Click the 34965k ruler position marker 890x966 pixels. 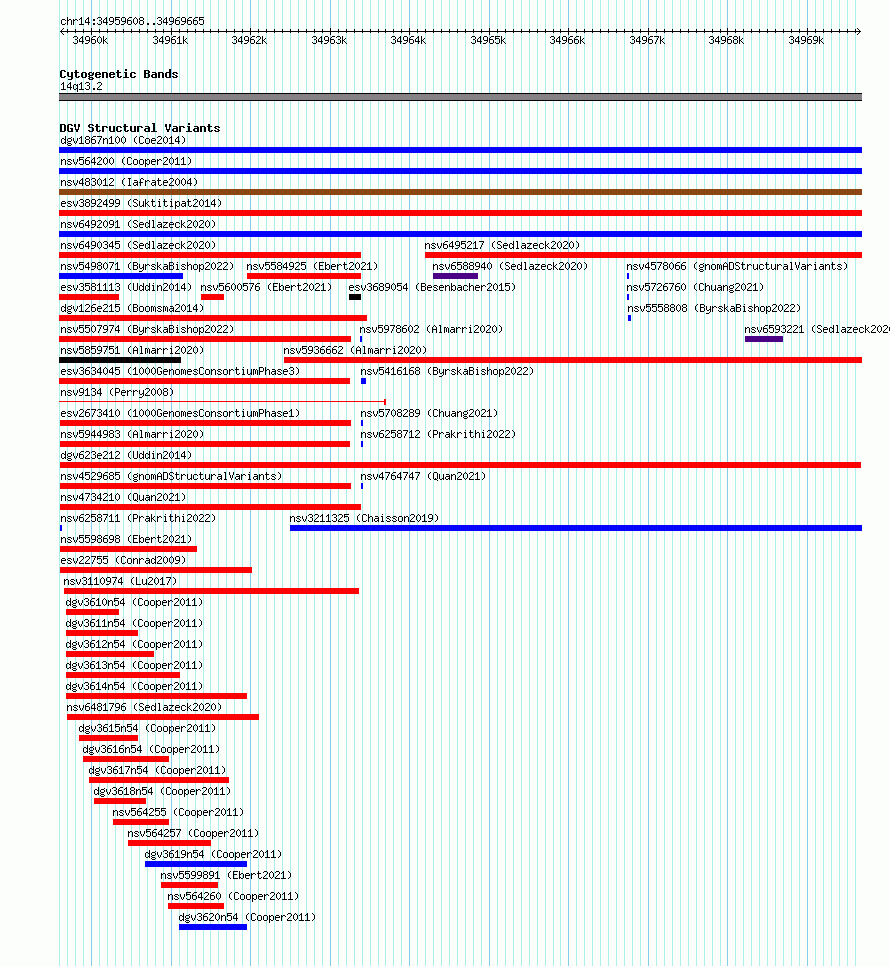(488, 40)
